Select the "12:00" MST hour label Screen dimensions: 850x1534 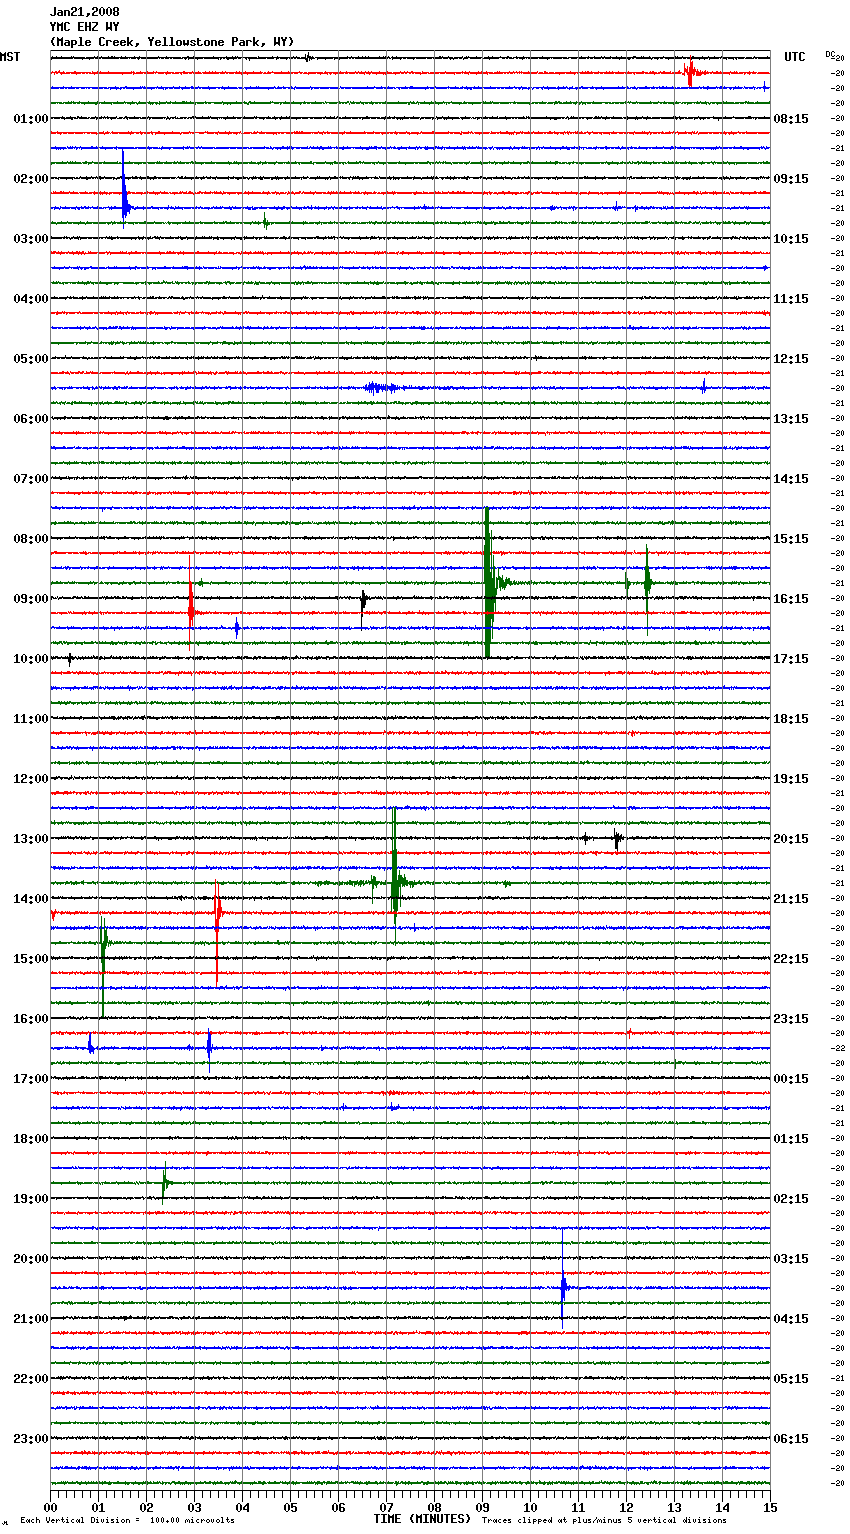[31, 779]
